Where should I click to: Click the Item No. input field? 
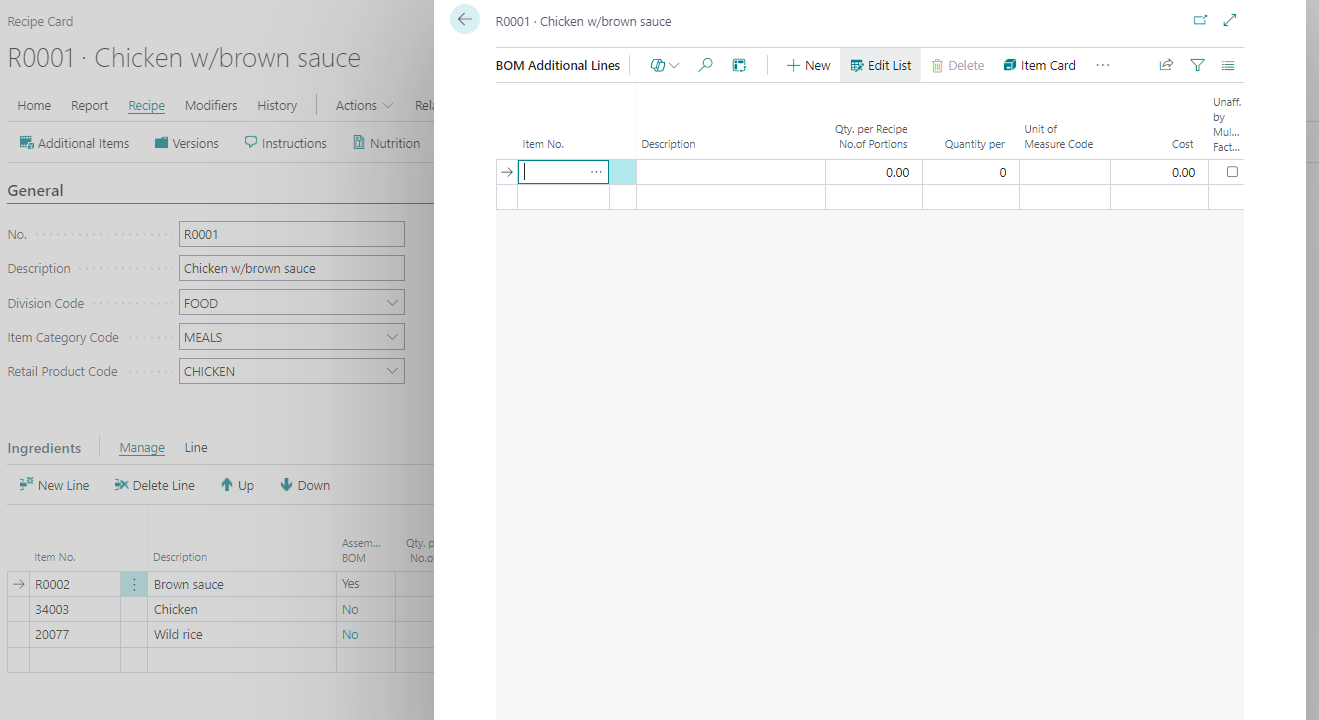click(555, 172)
